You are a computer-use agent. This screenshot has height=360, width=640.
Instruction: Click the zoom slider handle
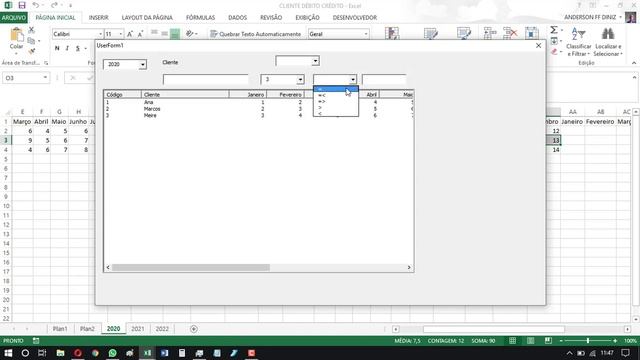tap(588, 341)
